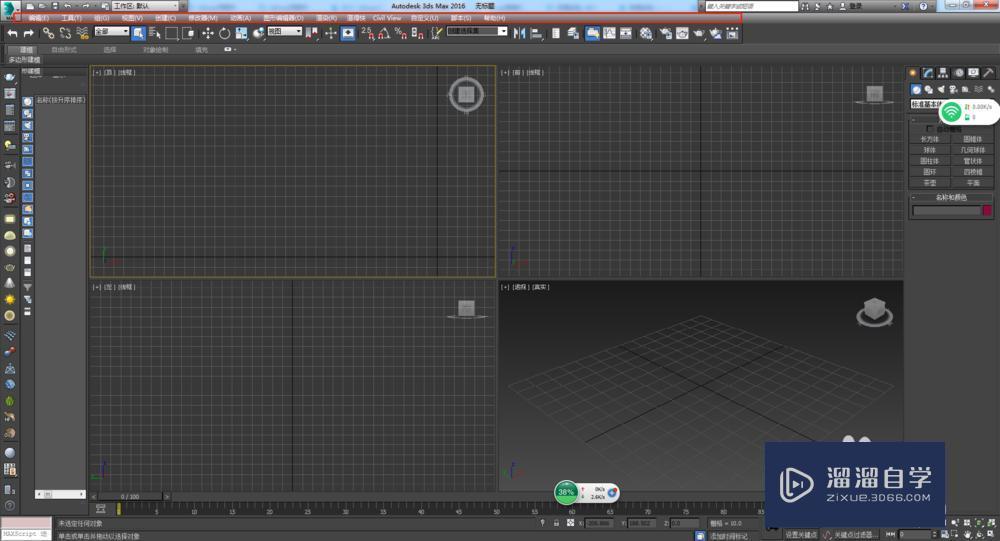This screenshot has width=1000, height=541.
Task: Click the Redo arrow in main toolbar
Action: (29, 33)
